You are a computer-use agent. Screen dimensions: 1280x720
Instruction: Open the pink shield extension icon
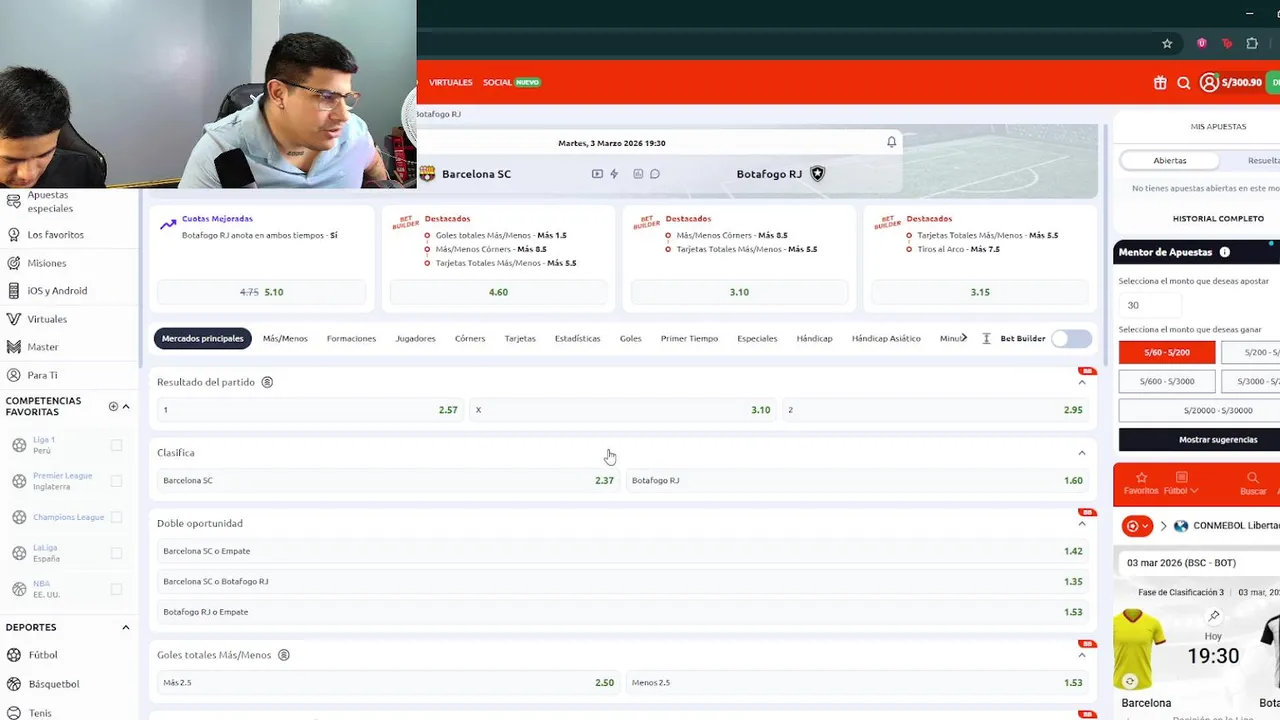click(x=1202, y=44)
